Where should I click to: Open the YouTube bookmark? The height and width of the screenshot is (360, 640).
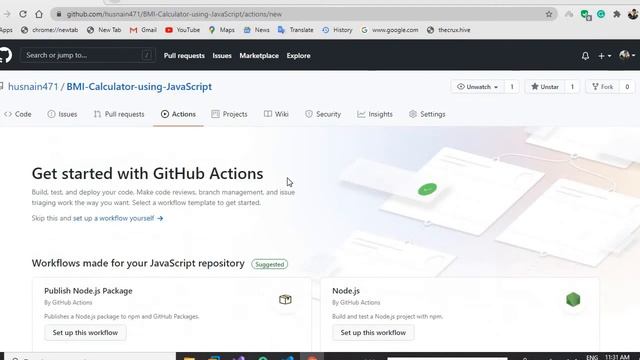pos(182,30)
